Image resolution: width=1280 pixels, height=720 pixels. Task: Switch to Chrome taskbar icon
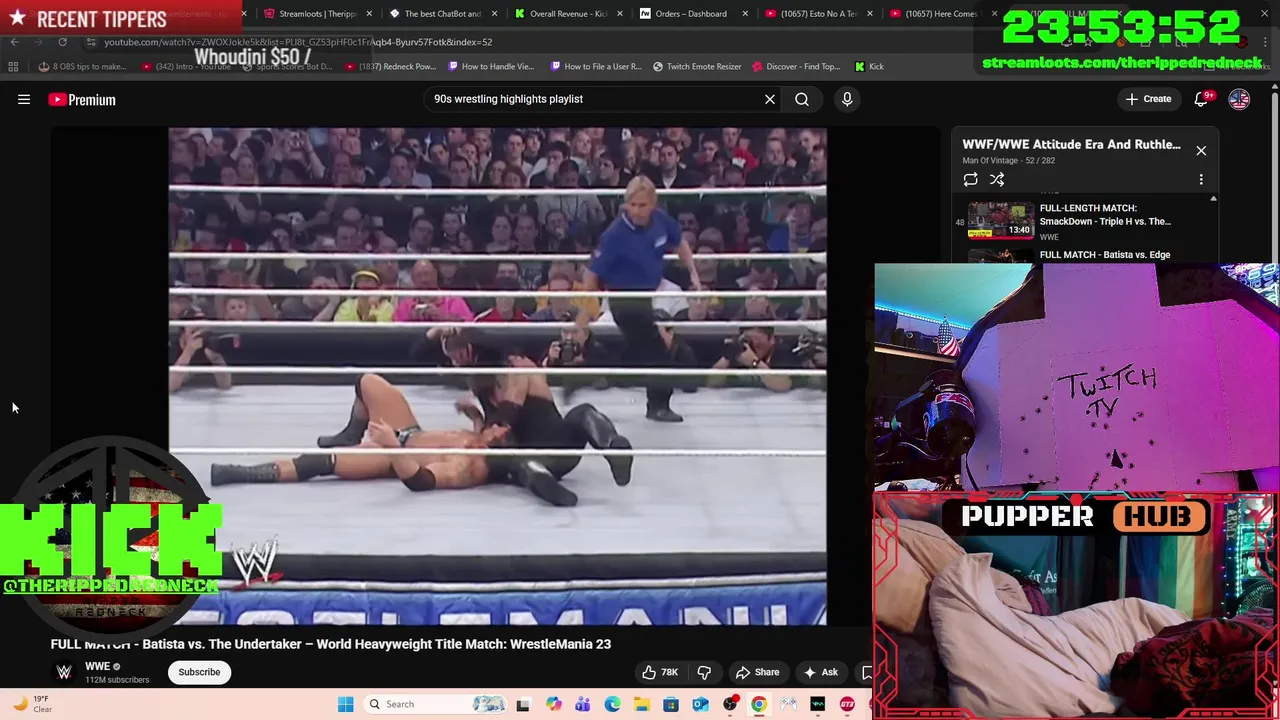(759, 704)
